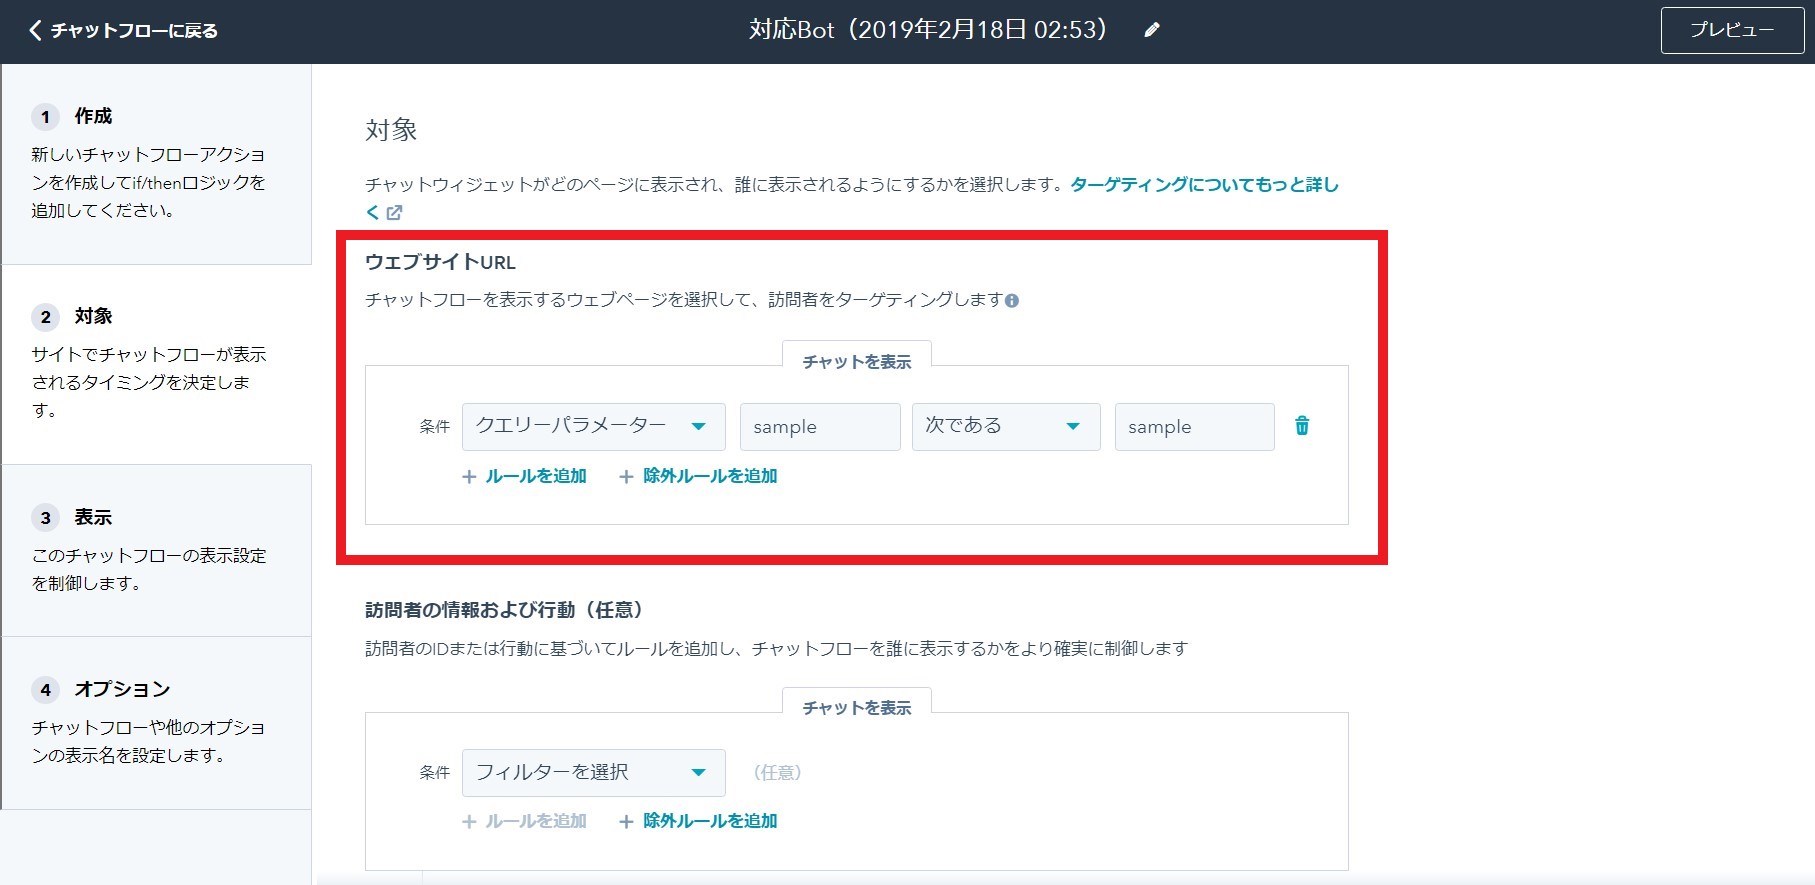Click the 対応Bot title text
Image resolution: width=1815 pixels, height=885 pixels.
pyautogui.click(x=929, y=30)
